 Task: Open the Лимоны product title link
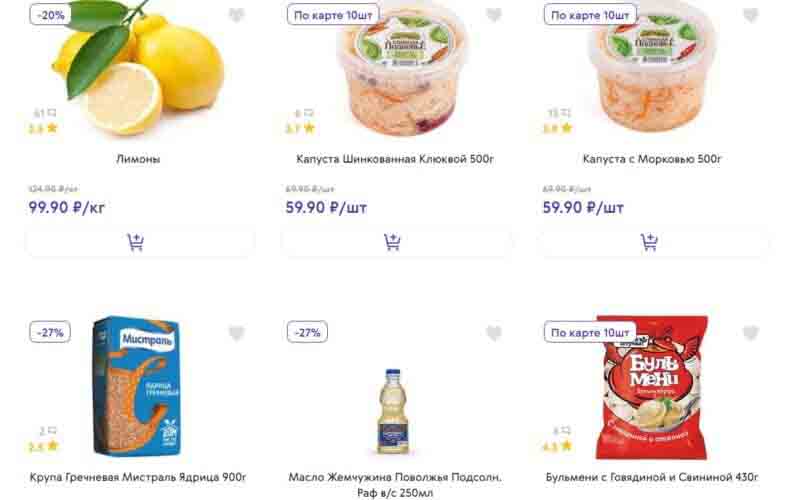139,159
